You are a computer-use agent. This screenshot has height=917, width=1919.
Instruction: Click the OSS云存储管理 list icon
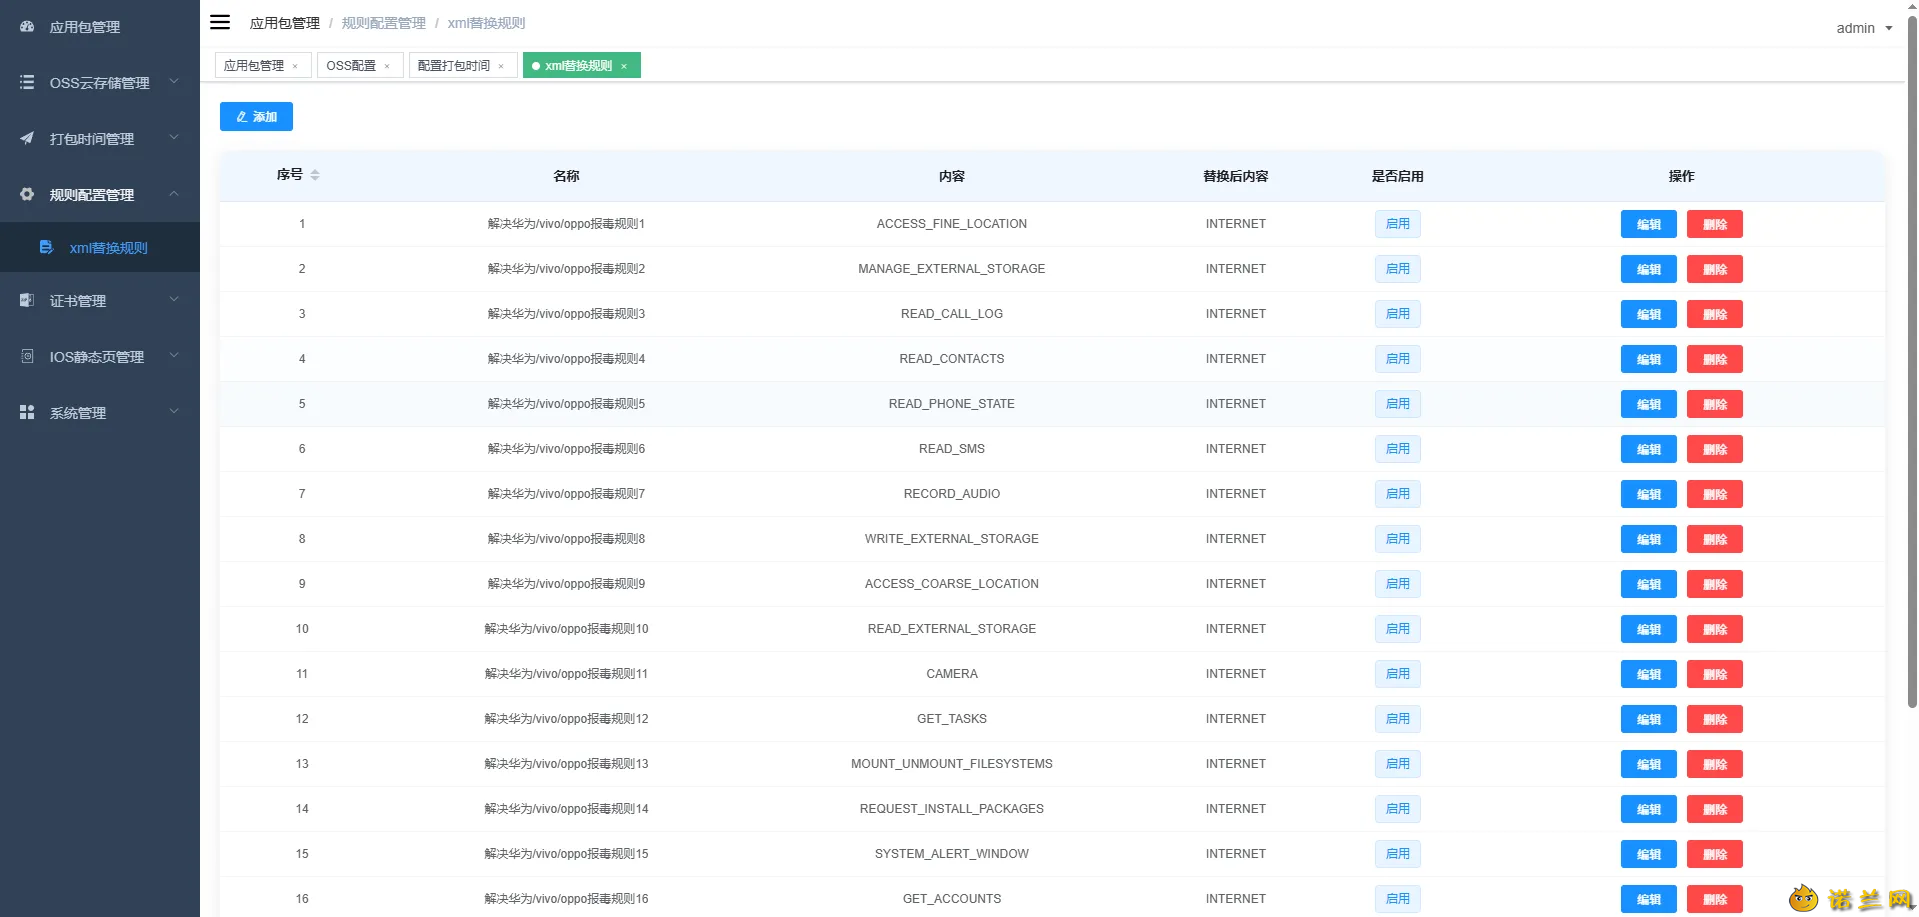27,83
